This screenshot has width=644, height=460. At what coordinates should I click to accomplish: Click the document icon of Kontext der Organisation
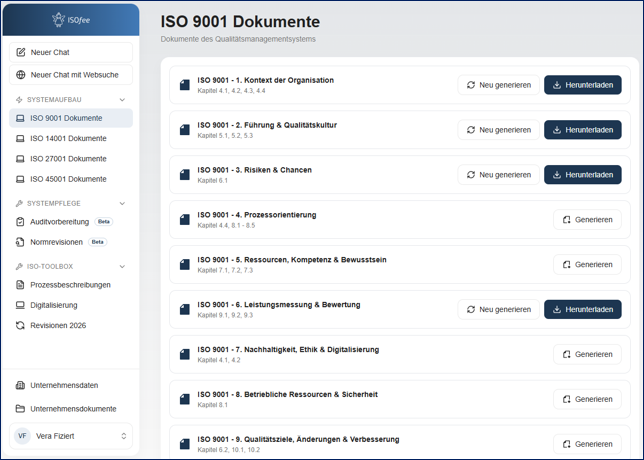185,85
